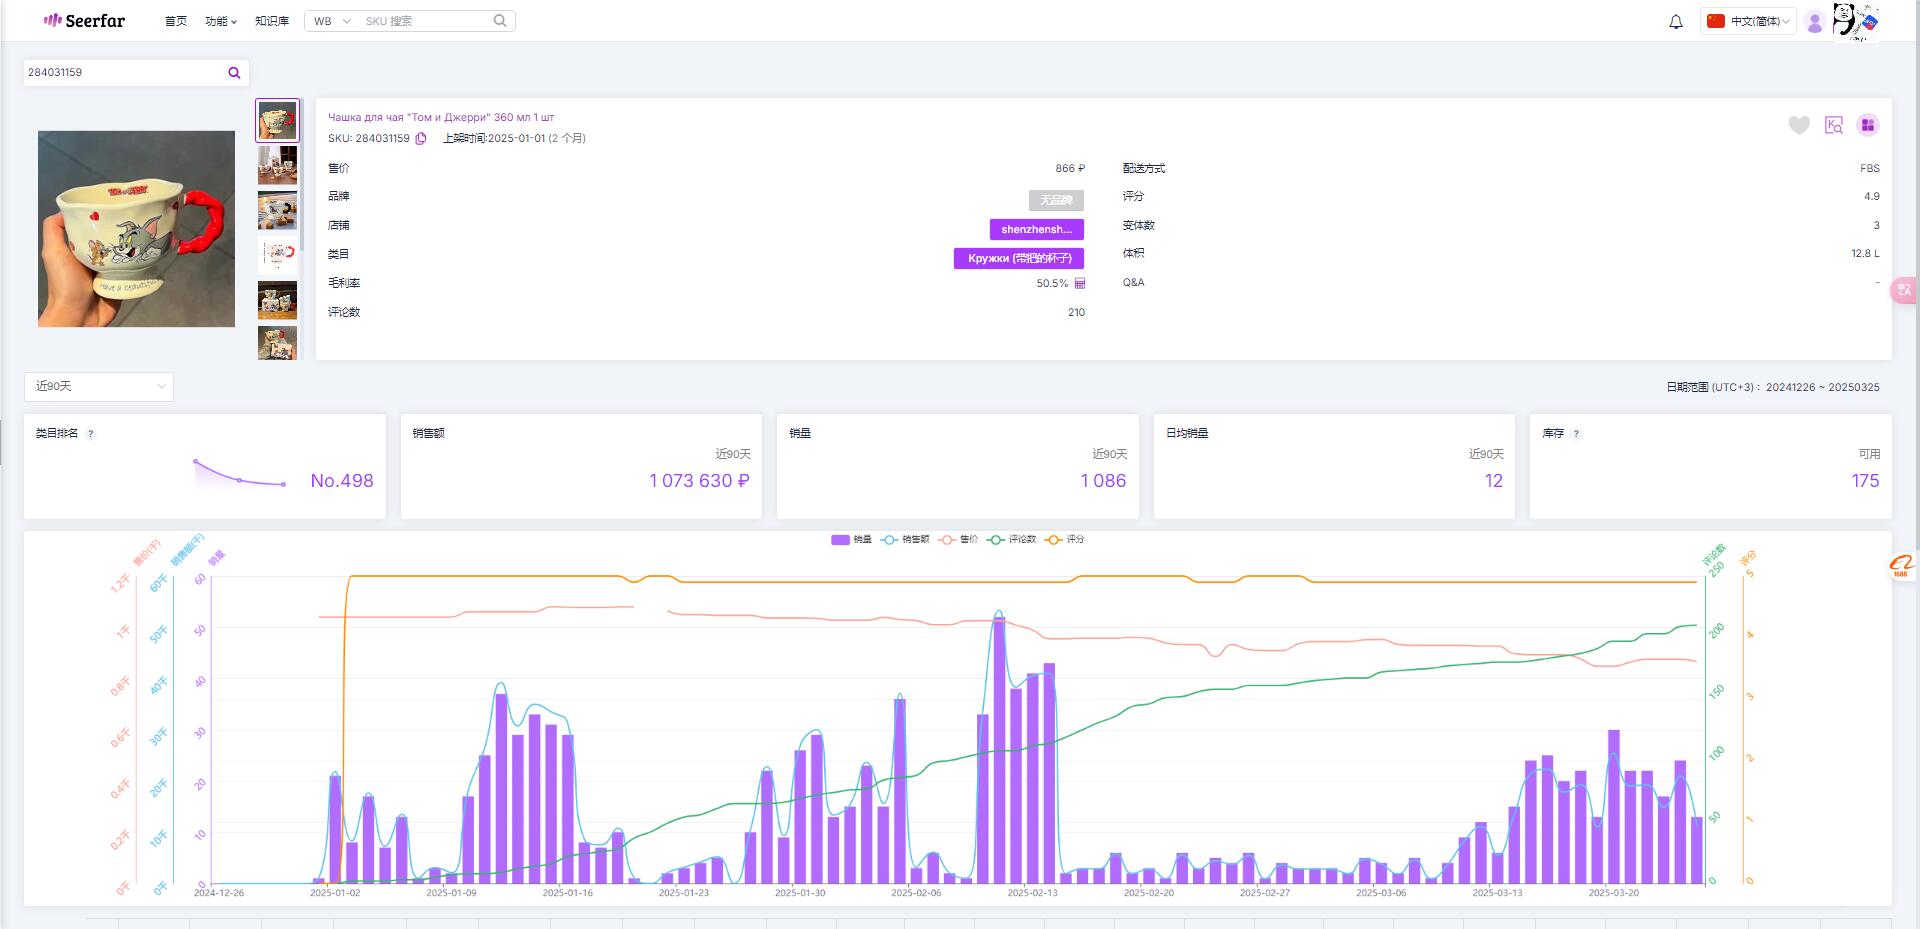Click the 210 review count value
The height and width of the screenshot is (929, 1920).
[x=1076, y=312]
